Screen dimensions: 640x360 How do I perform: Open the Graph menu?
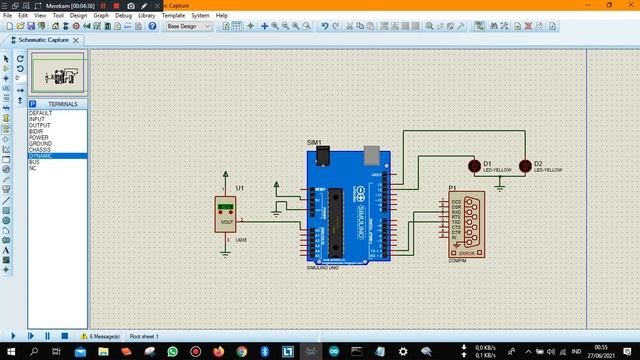[x=101, y=16]
